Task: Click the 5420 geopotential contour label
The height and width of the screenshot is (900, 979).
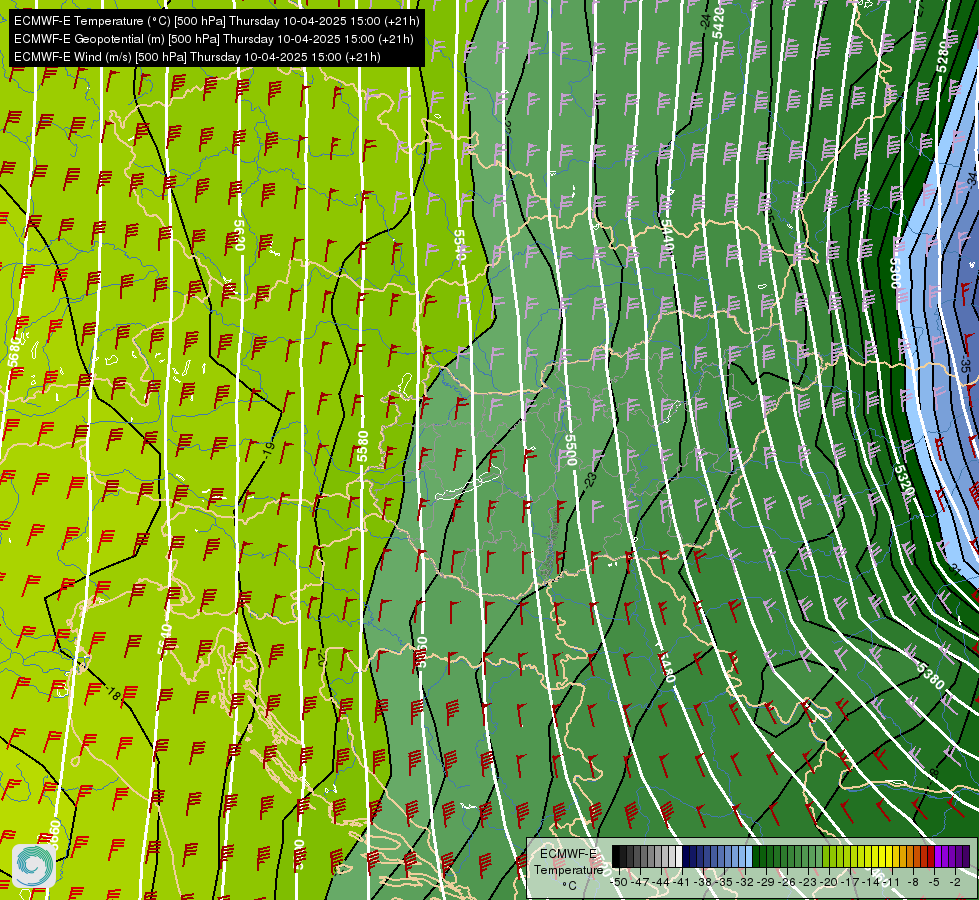Action: pyautogui.click(x=718, y=23)
